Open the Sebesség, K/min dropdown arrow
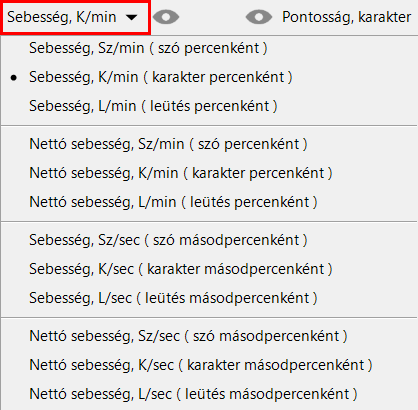 [x=132, y=17]
